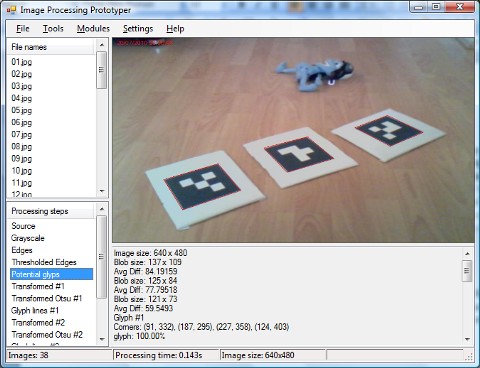Click the 'Avg Diff: 84.19159' log line
Screen dimensions: 480x368
click(x=145, y=271)
